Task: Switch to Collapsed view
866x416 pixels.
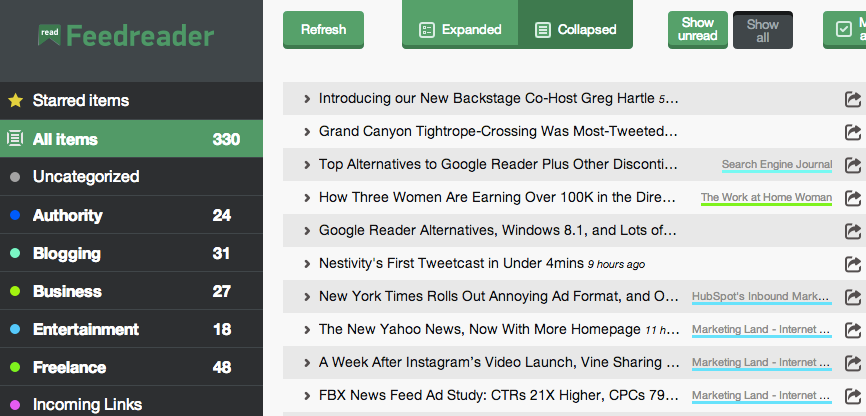Action: 576,30
